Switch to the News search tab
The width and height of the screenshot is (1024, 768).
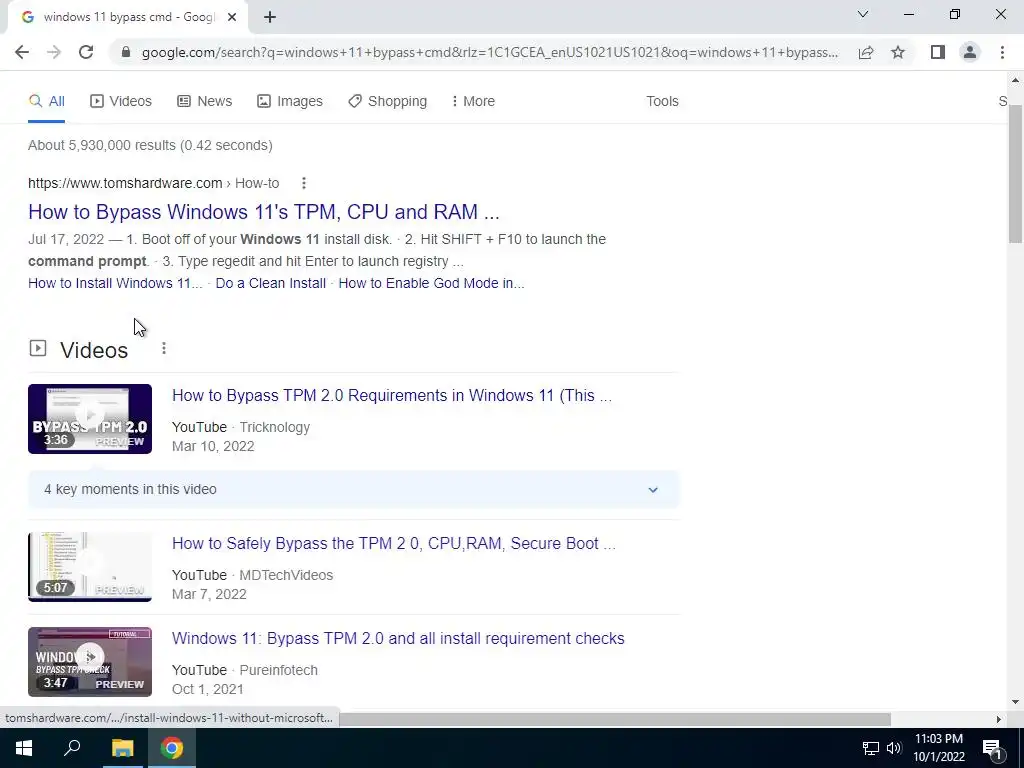[204, 101]
